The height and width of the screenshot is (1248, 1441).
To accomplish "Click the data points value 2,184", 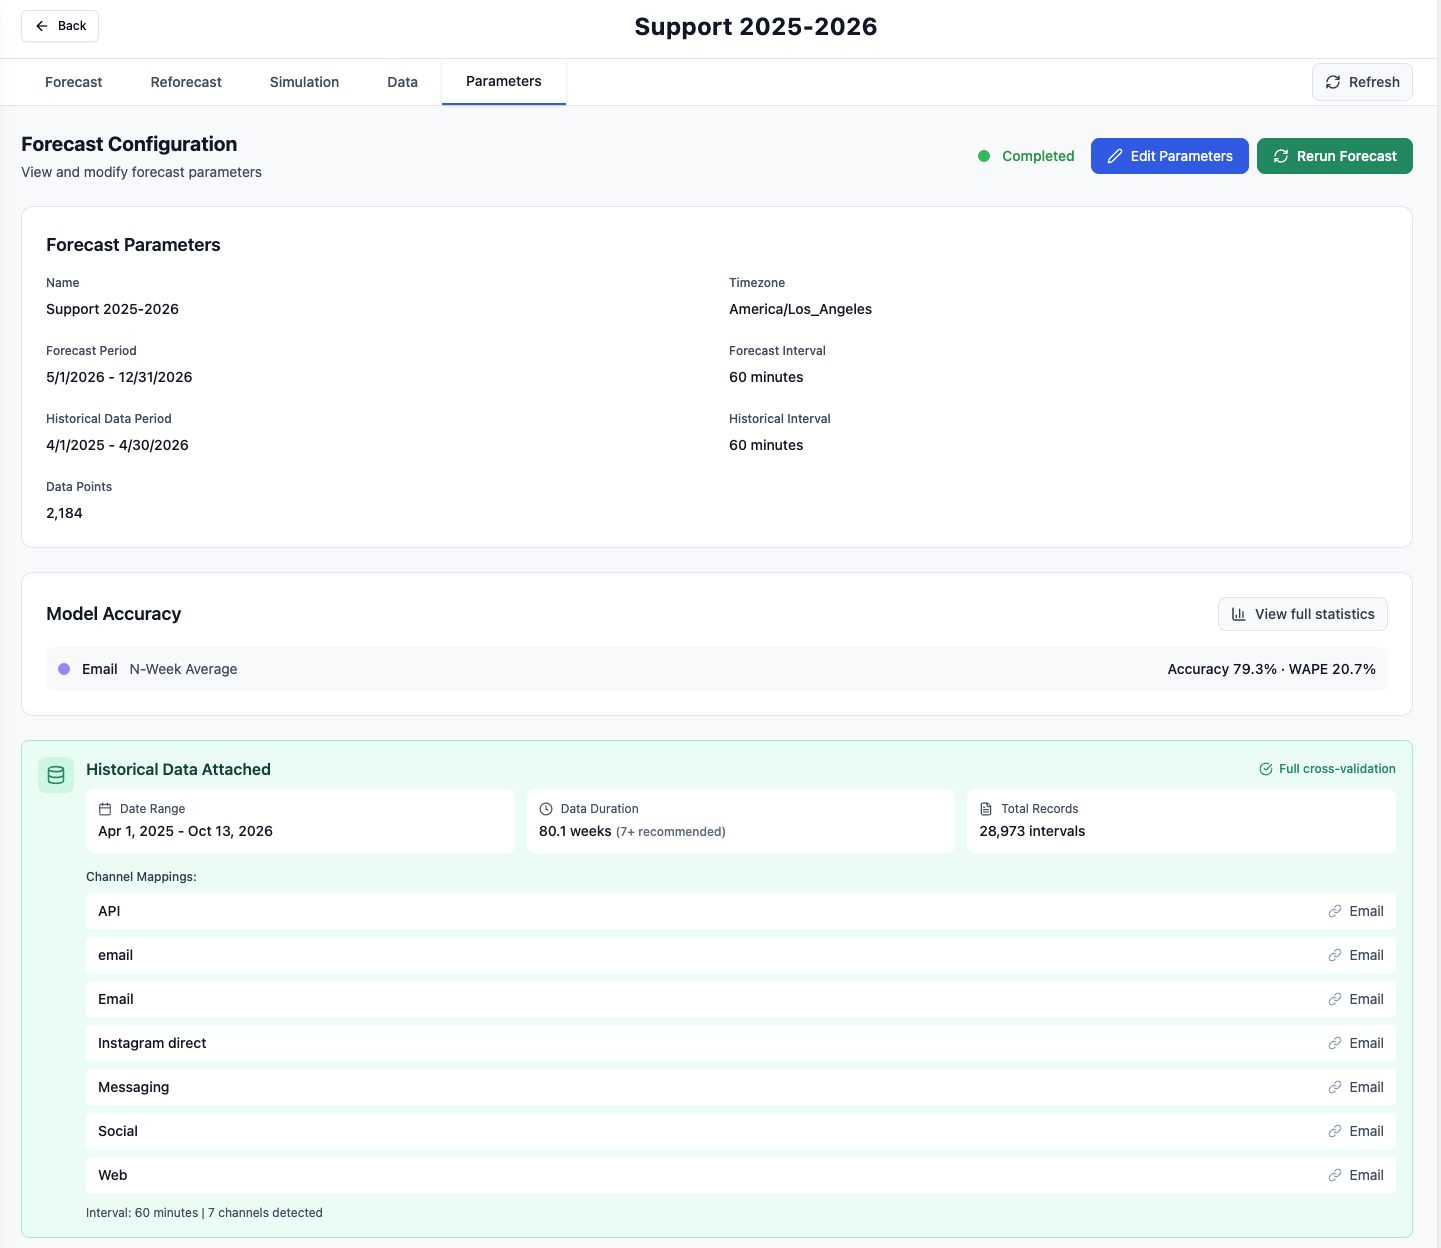I will click(64, 513).
